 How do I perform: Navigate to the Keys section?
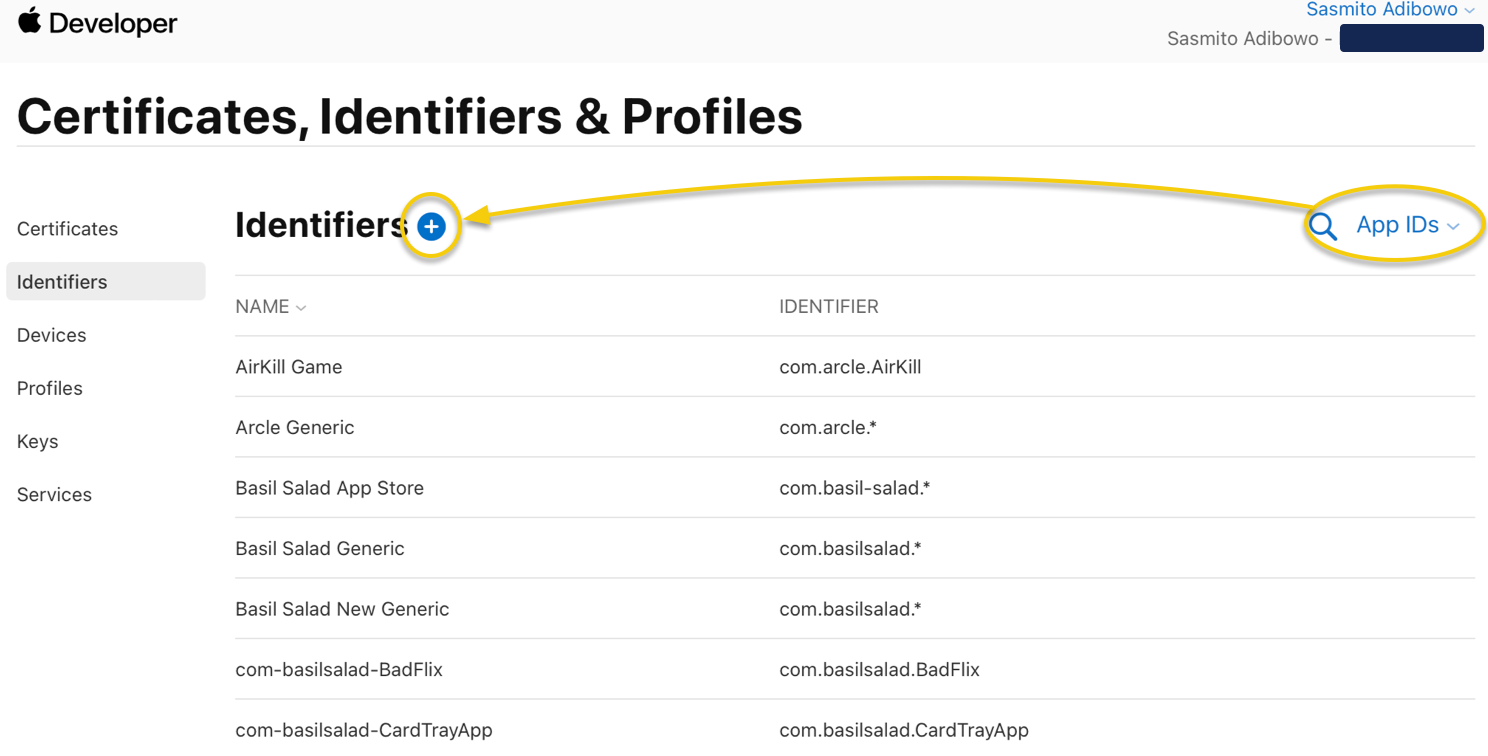(x=38, y=441)
